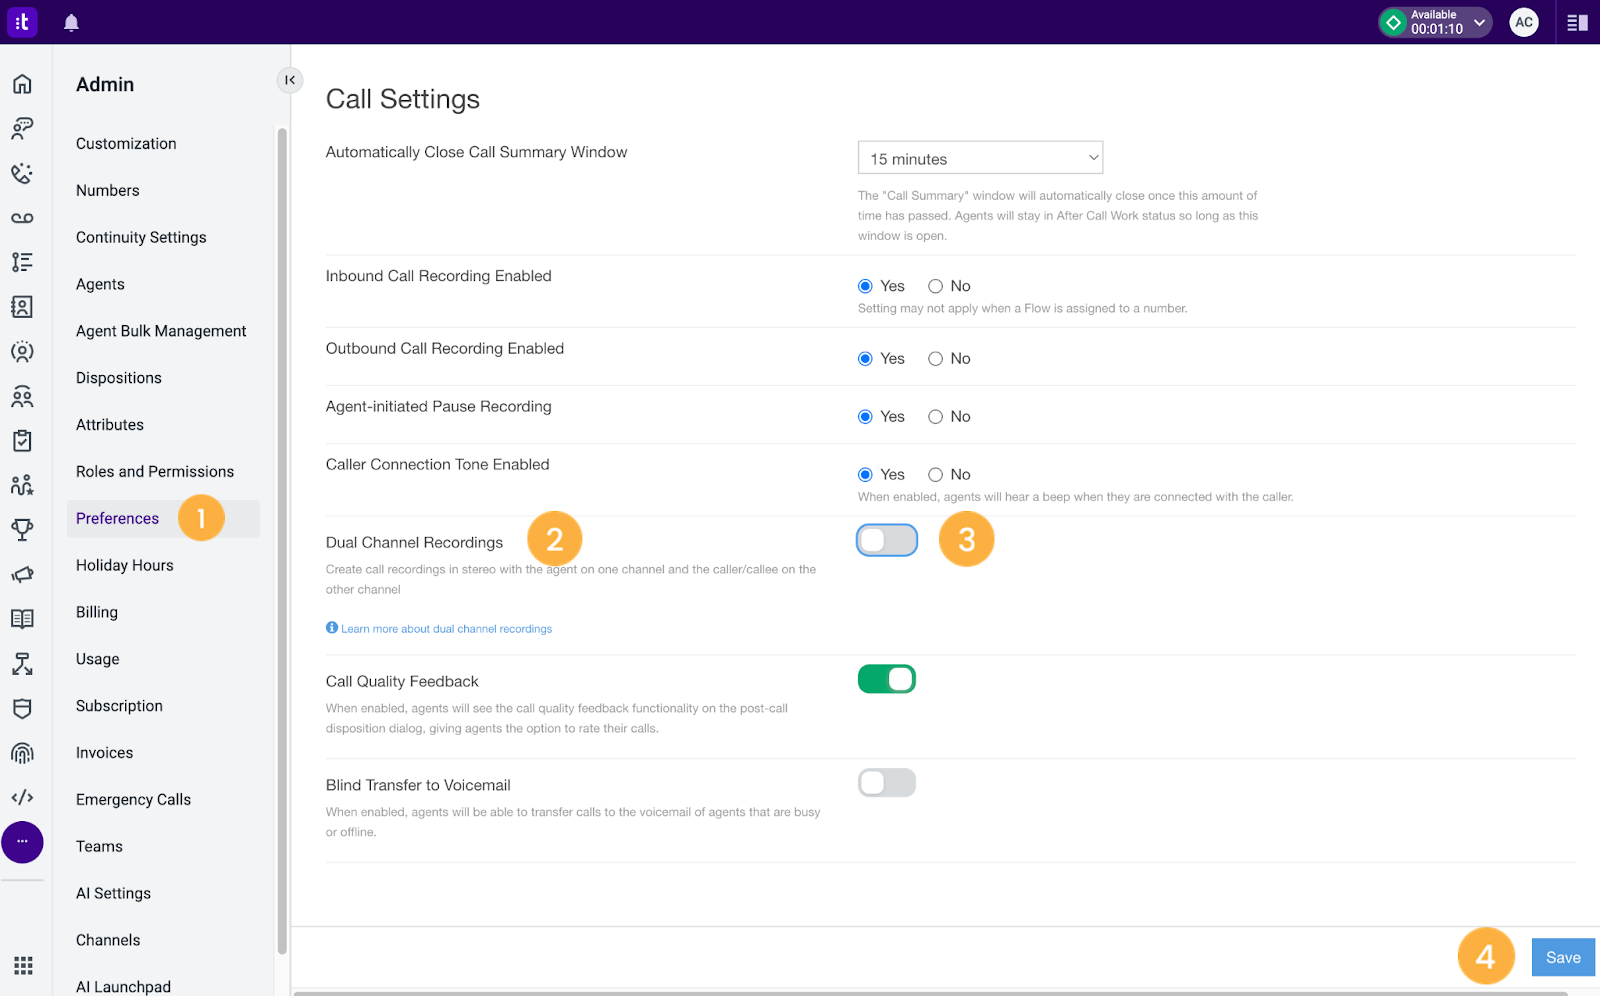The image size is (1600, 996).
Task: Go to AI Settings in the sidebar
Action: click(113, 892)
